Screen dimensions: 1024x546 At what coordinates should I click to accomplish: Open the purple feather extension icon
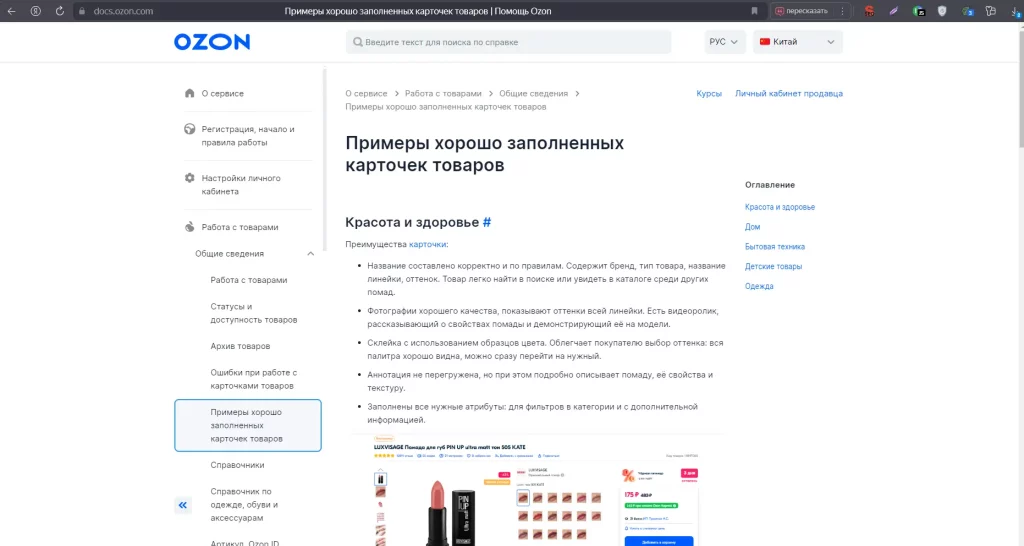pos(893,11)
